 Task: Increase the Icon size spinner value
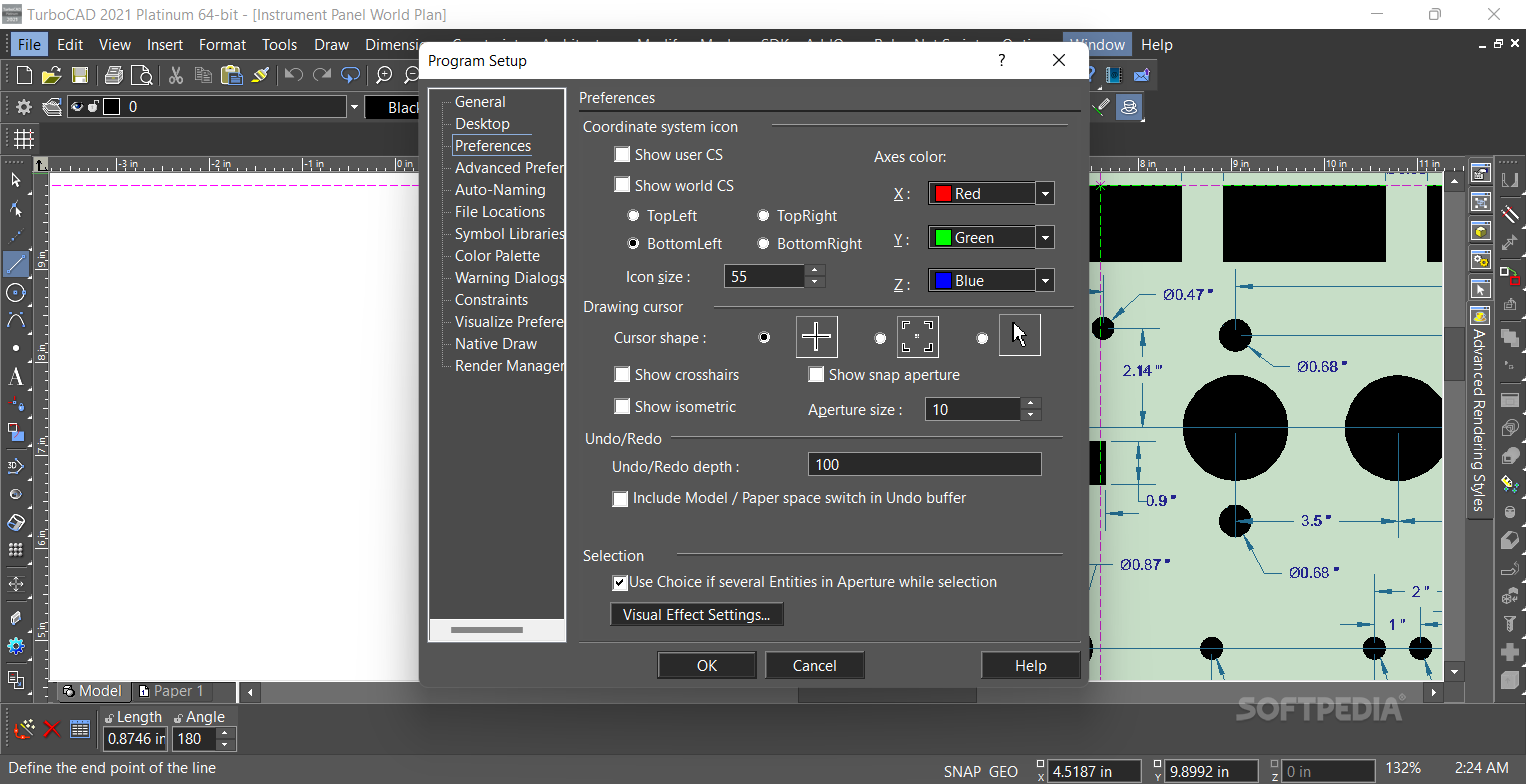click(x=815, y=270)
